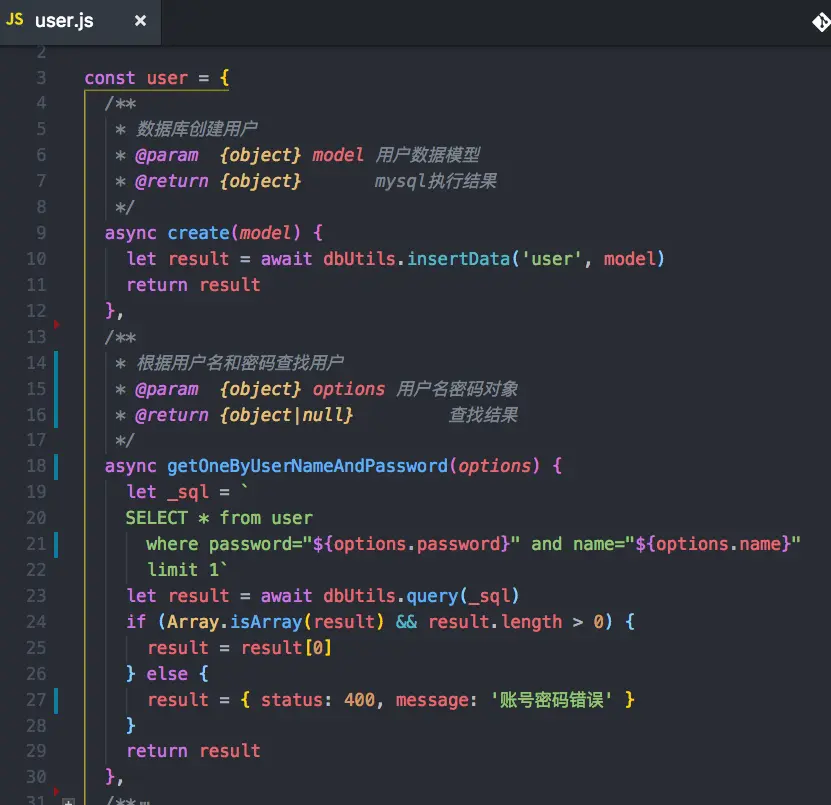Expand the folded comment on line 31
Viewport: 831px width, 805px height.
point(68,801)
